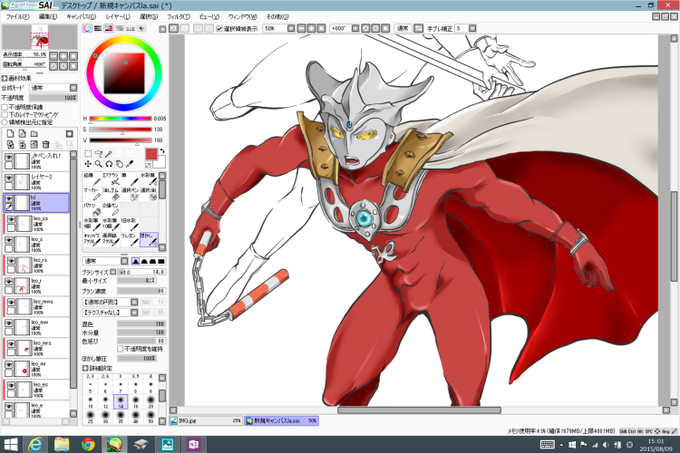Choose the エアブラシ airbrush tool
The width and height of the screenshot is (680, 453).
[111, 179]
